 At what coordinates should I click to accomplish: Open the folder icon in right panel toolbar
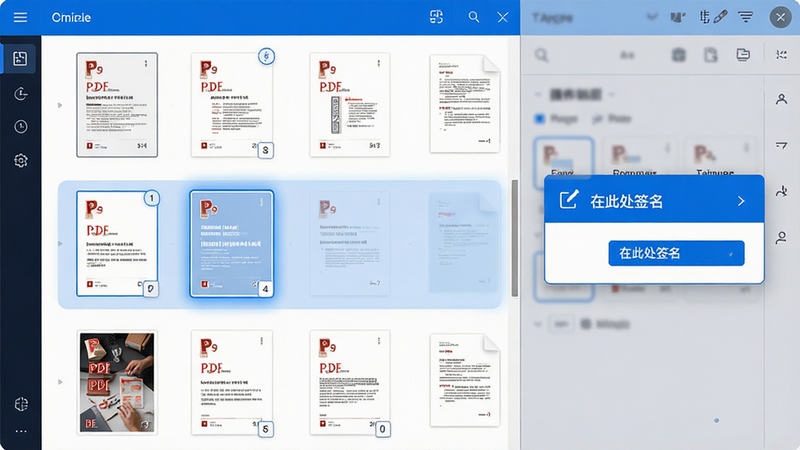tap(743, 55)
